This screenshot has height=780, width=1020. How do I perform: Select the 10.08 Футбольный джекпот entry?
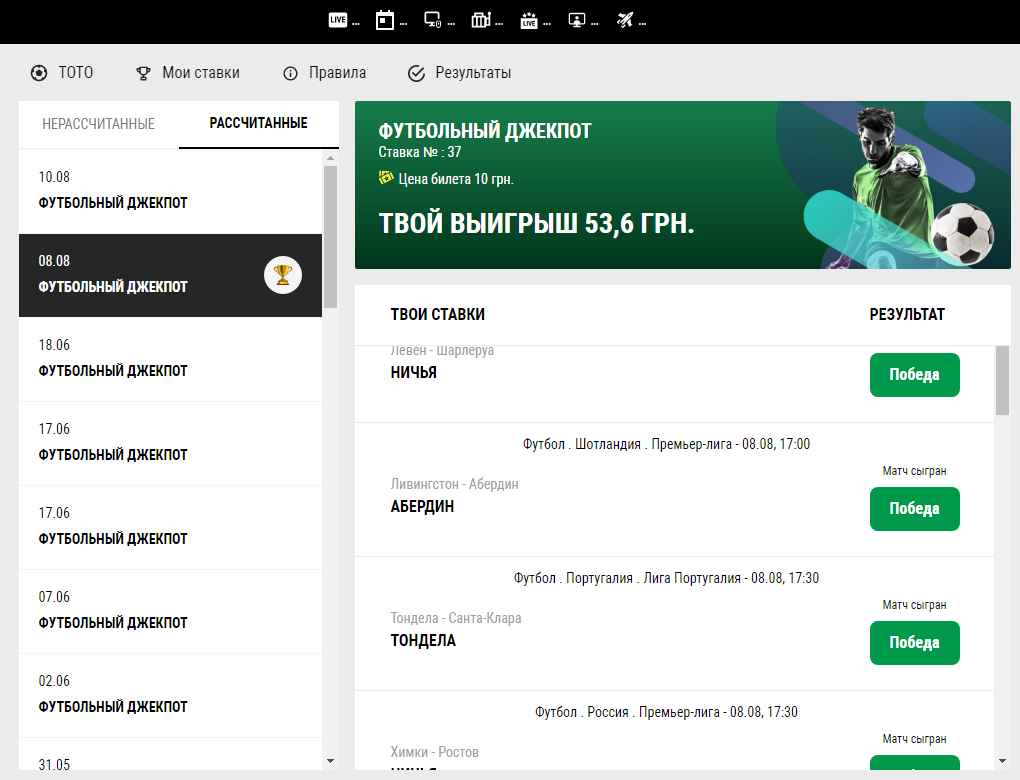pos(170,191)
